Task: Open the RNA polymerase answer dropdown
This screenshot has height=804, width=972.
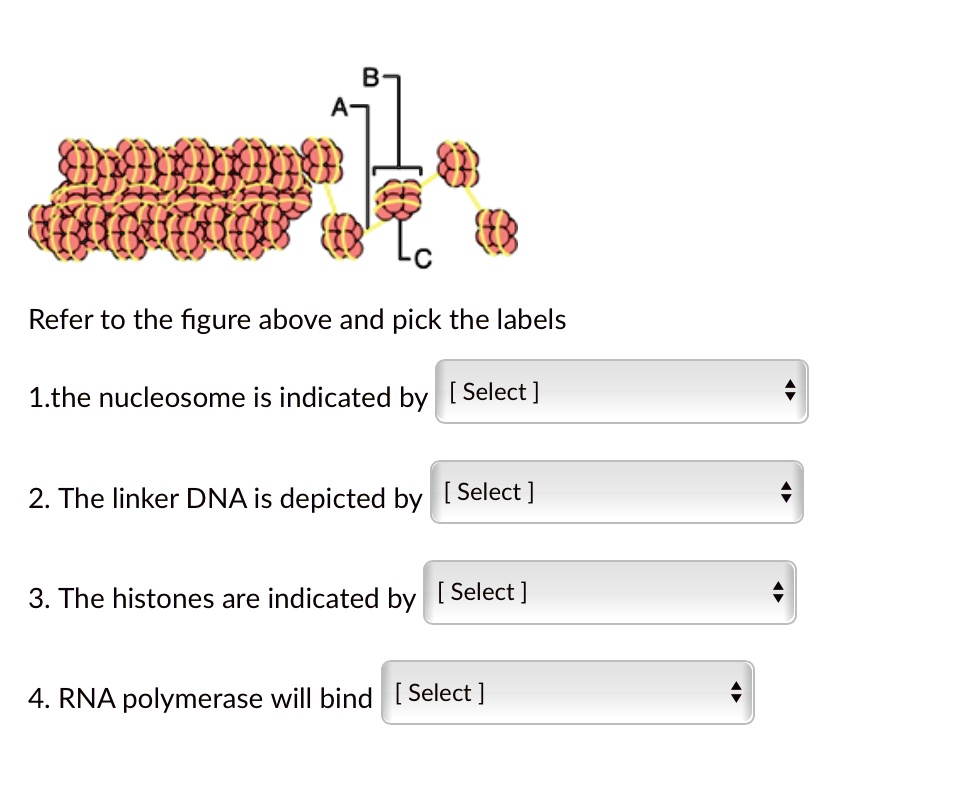Action: point(566,692)
